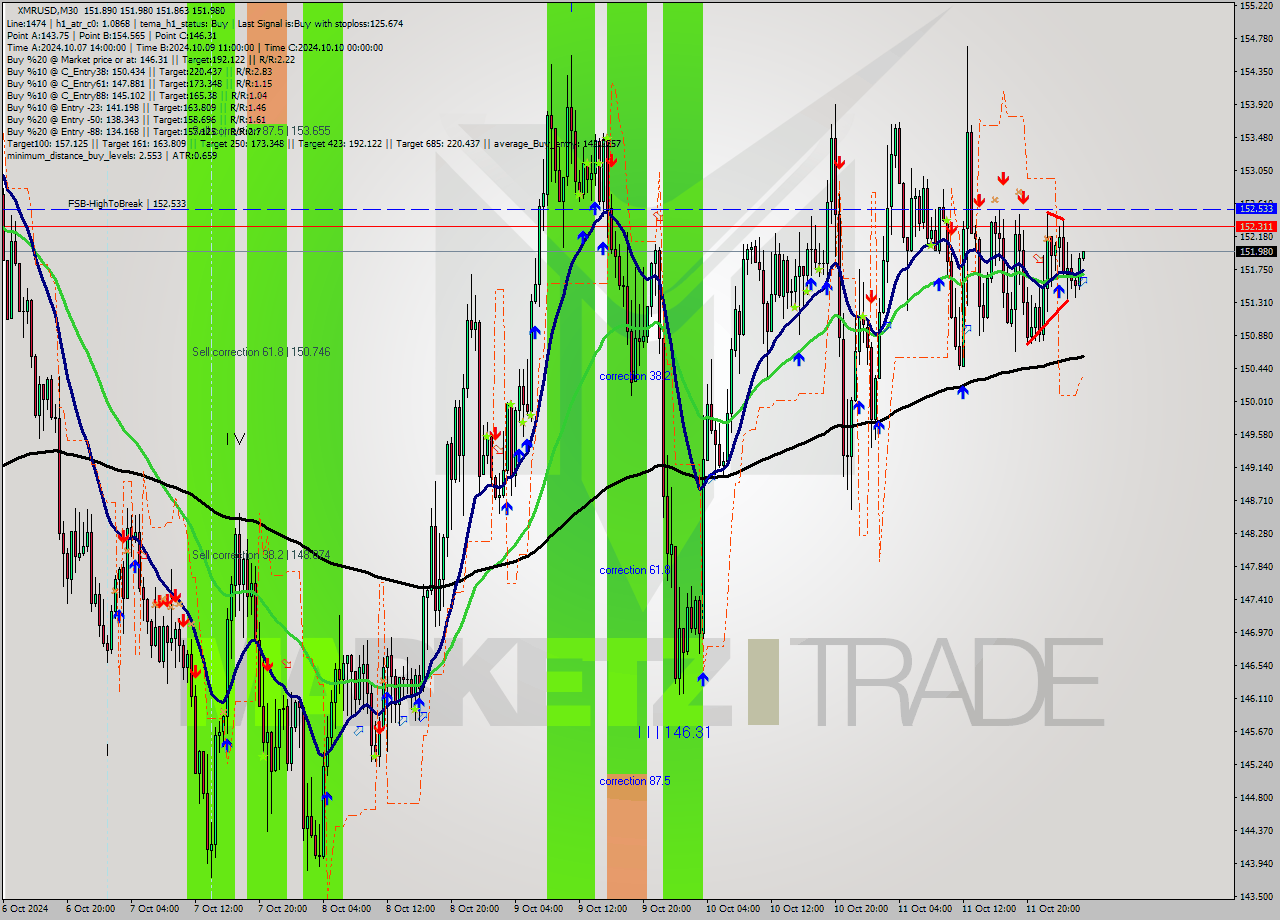Click the 8 Oct 04:00 time label
The height and width of the screenshot is (920, 1280).
point(345,909)
